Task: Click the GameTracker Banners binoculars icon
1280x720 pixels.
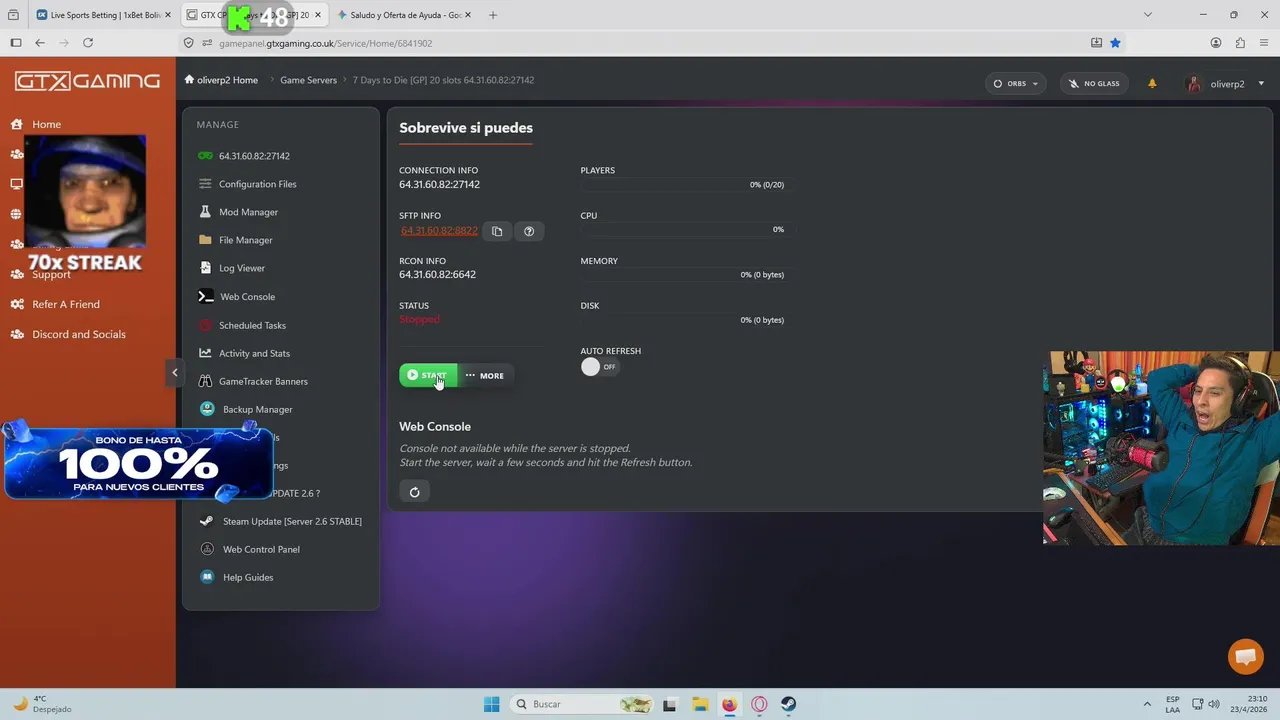Action: pyautogui.click(x=205, y=381)
